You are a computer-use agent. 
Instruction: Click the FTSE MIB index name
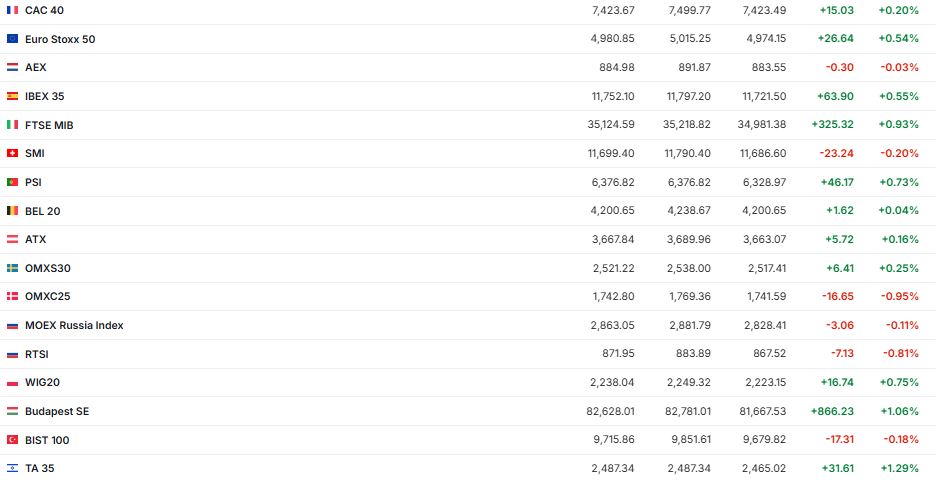49,125
